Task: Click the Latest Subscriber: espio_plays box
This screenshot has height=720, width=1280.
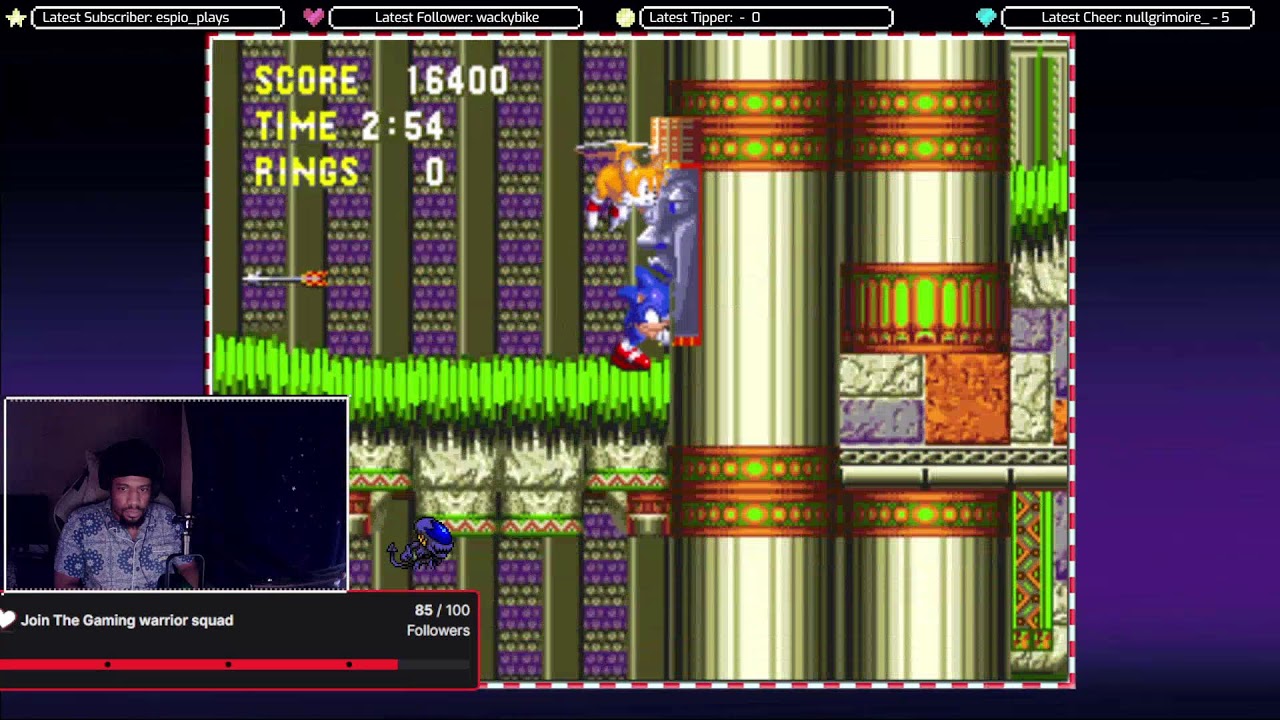Action: click(x=158, y=17)
